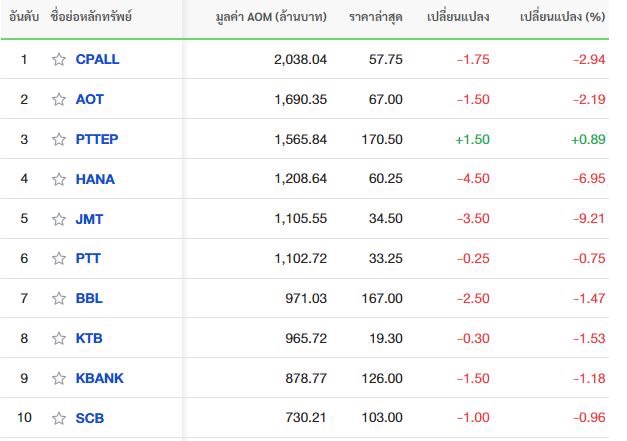Toggle the favorite star beside PTTEP
The image size is (627, 441).
(x=59, y=139)
